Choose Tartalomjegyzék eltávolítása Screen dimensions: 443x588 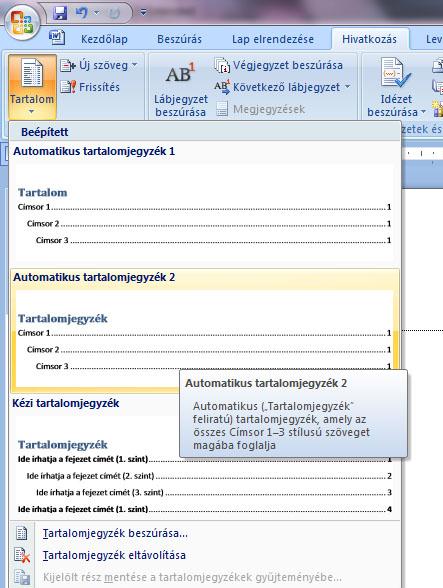tap(114, 555)
